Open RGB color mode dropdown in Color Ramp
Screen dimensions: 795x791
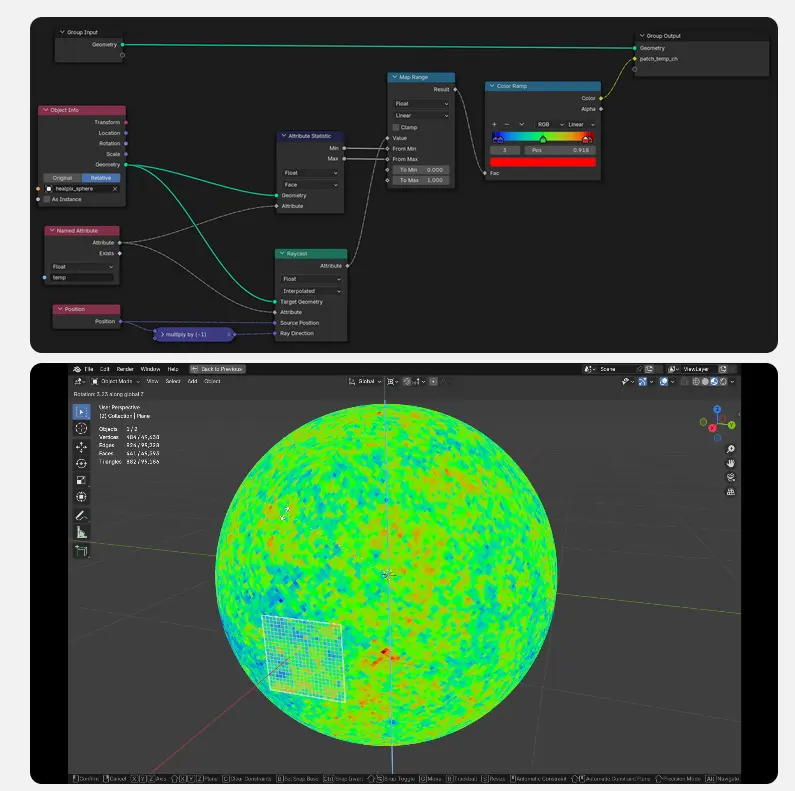click(x=548, y=124)
